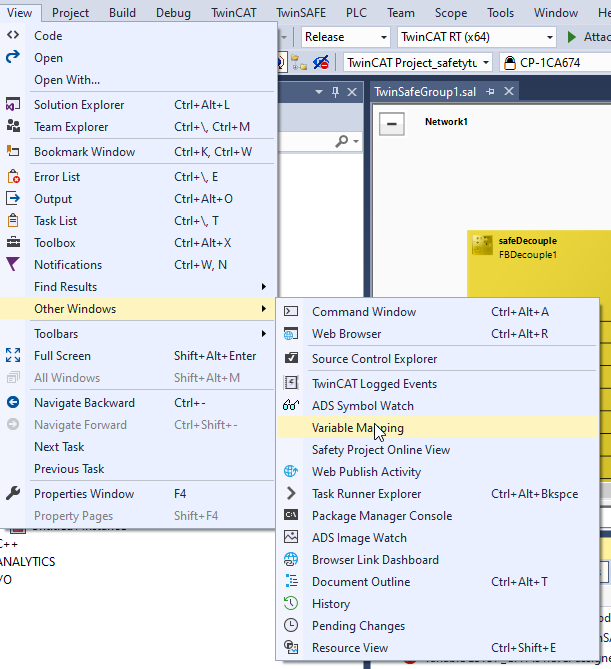Click the Resource View icon
The width and height of the screenshot is (611, 669).
coord(291,647)
